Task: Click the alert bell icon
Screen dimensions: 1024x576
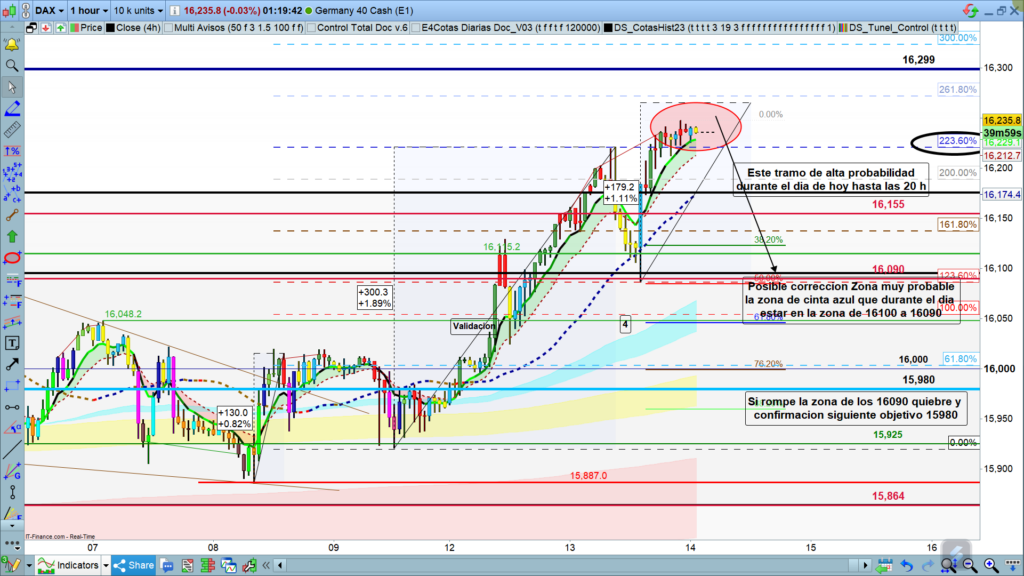Action: pyautogui.click(x=12, y=45)
